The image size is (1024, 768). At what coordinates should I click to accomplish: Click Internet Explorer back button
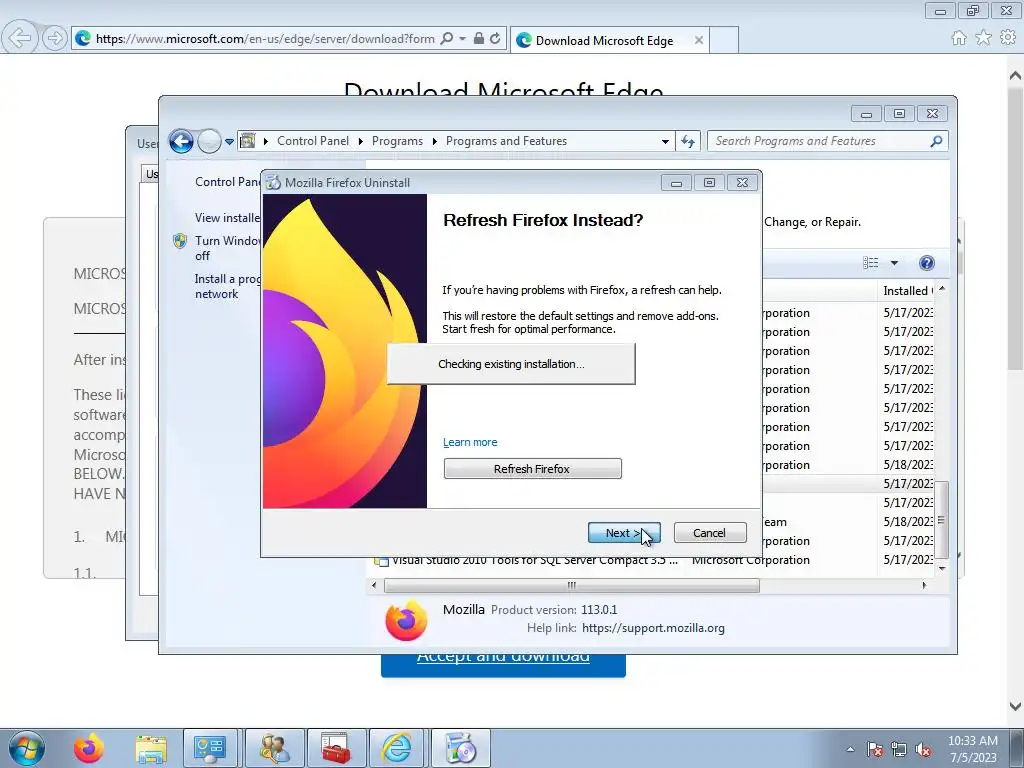point(20,38)
